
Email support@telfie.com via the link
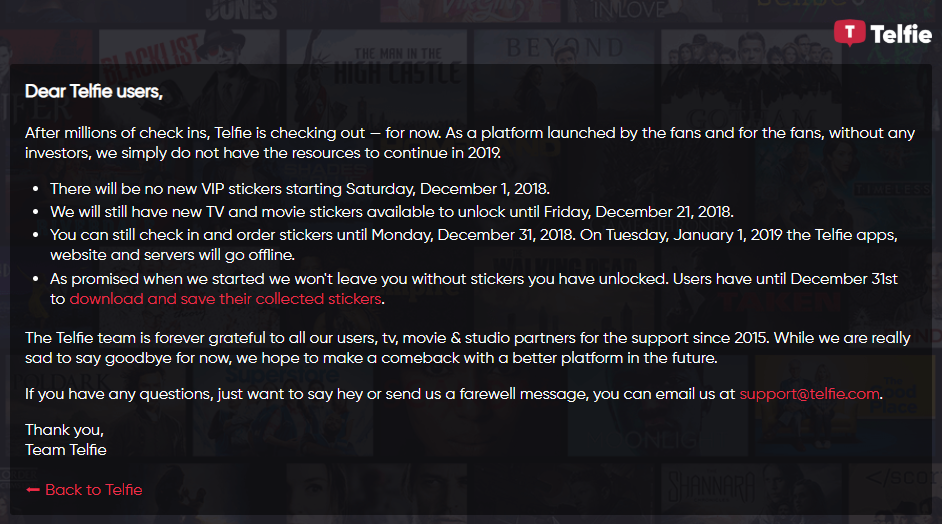809,394
